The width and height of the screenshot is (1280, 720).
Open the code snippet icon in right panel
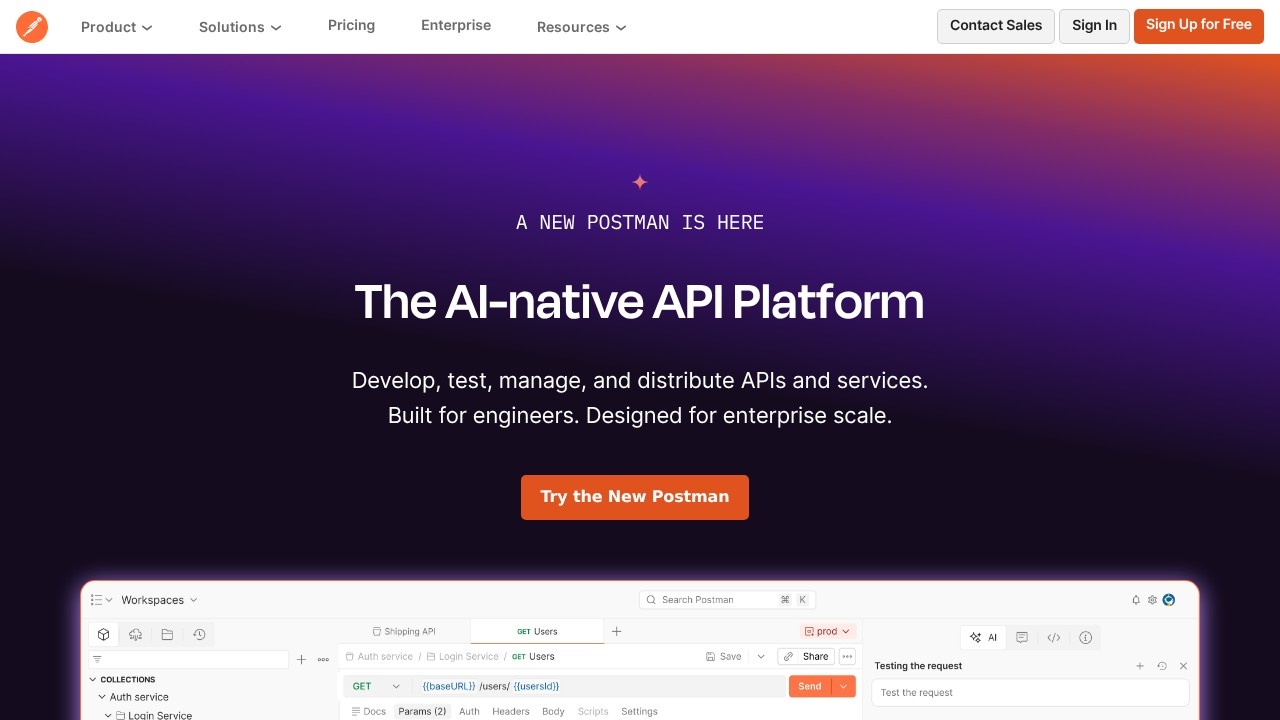[1053, 637]
